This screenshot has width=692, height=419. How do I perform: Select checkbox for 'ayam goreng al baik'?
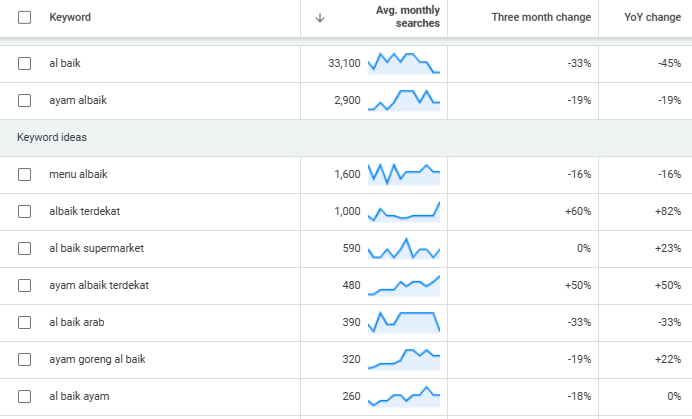25,359
